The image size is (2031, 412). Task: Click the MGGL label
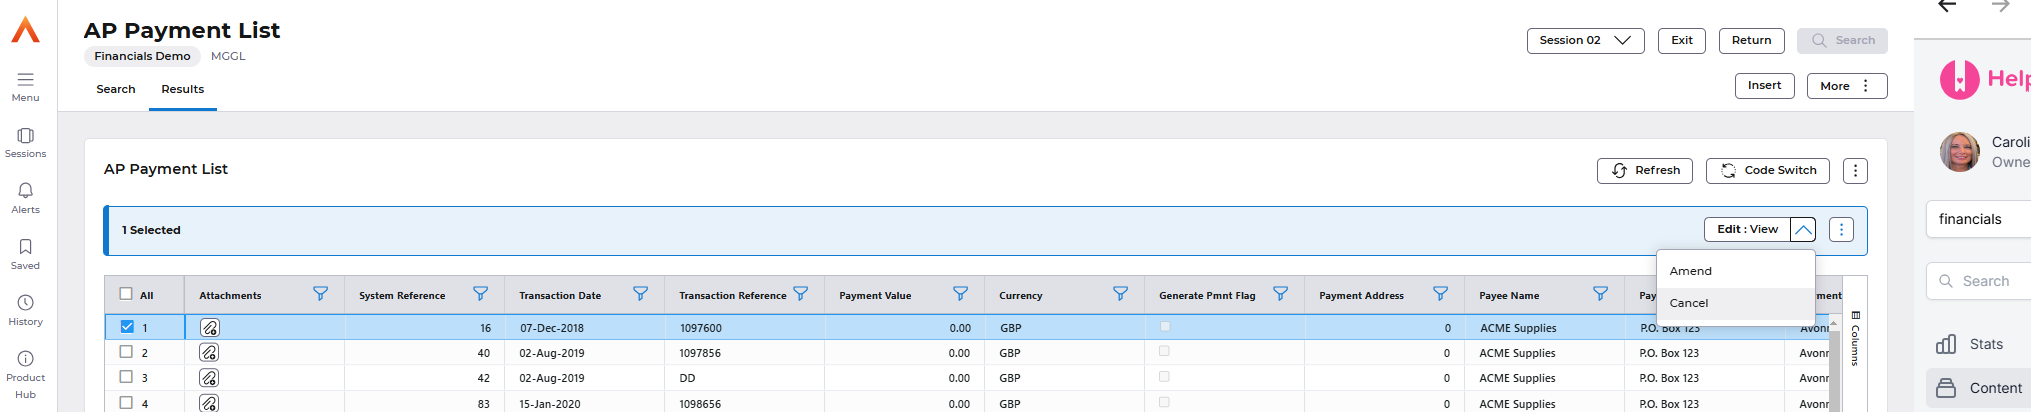click(228, 57)
